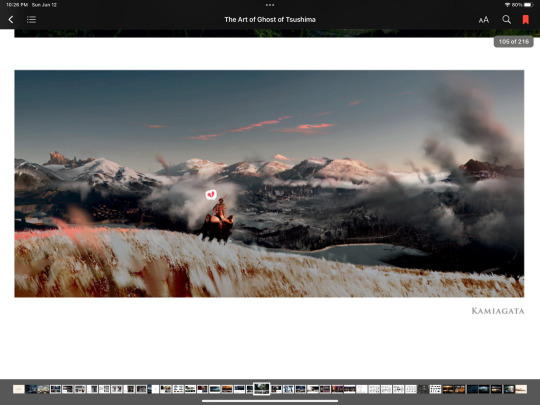Viewport: 540px width, 405px height.
Task: Tap the Wi-Fi status icon
Action: 507,5
